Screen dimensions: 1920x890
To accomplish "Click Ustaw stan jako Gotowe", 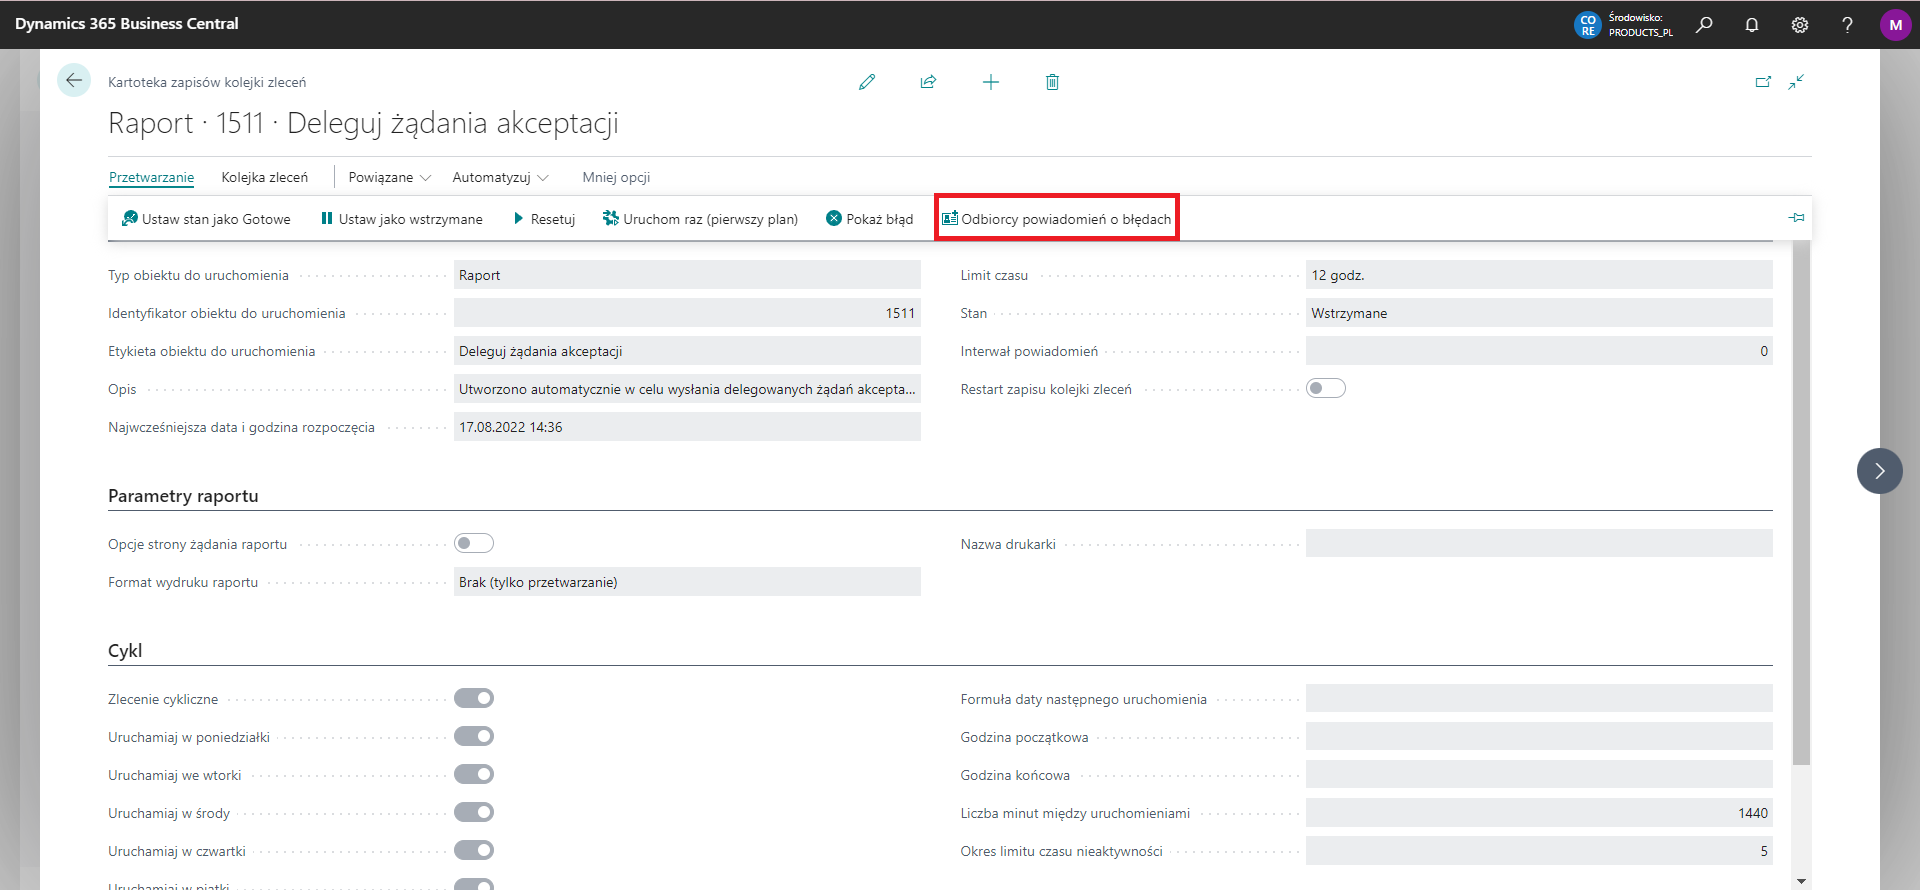I will click(206, 219).
